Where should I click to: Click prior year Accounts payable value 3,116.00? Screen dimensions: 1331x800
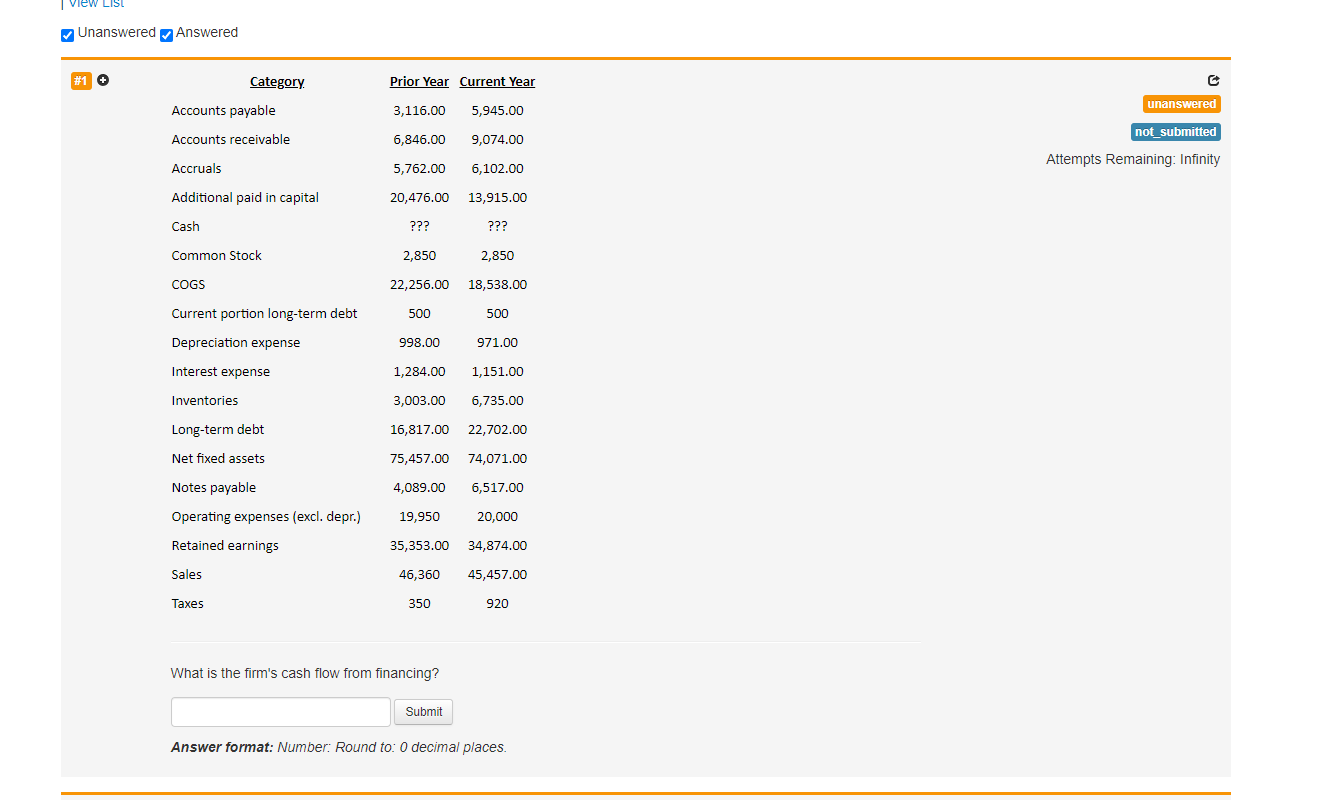click(x=419, y=111)
